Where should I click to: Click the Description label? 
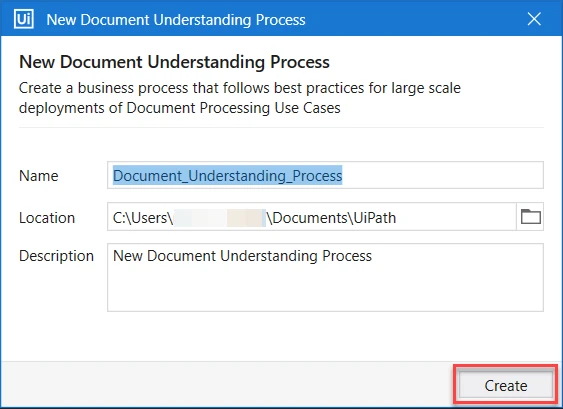coord(56,256)
